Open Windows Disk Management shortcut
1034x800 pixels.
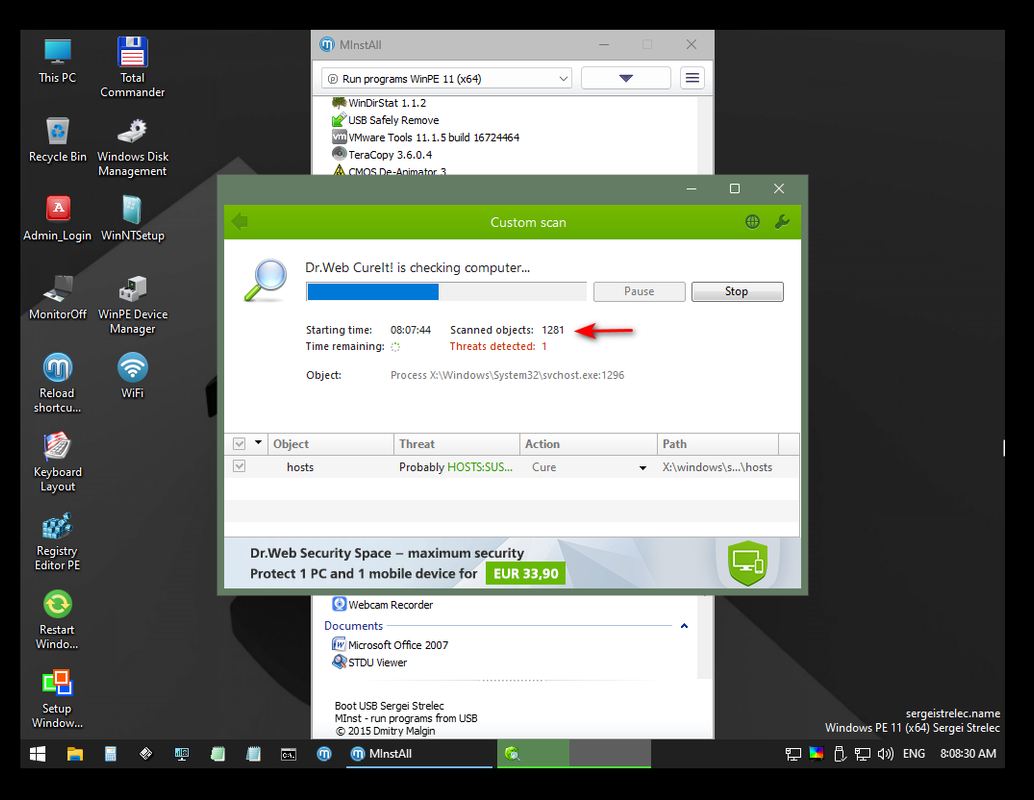(132, 148)
